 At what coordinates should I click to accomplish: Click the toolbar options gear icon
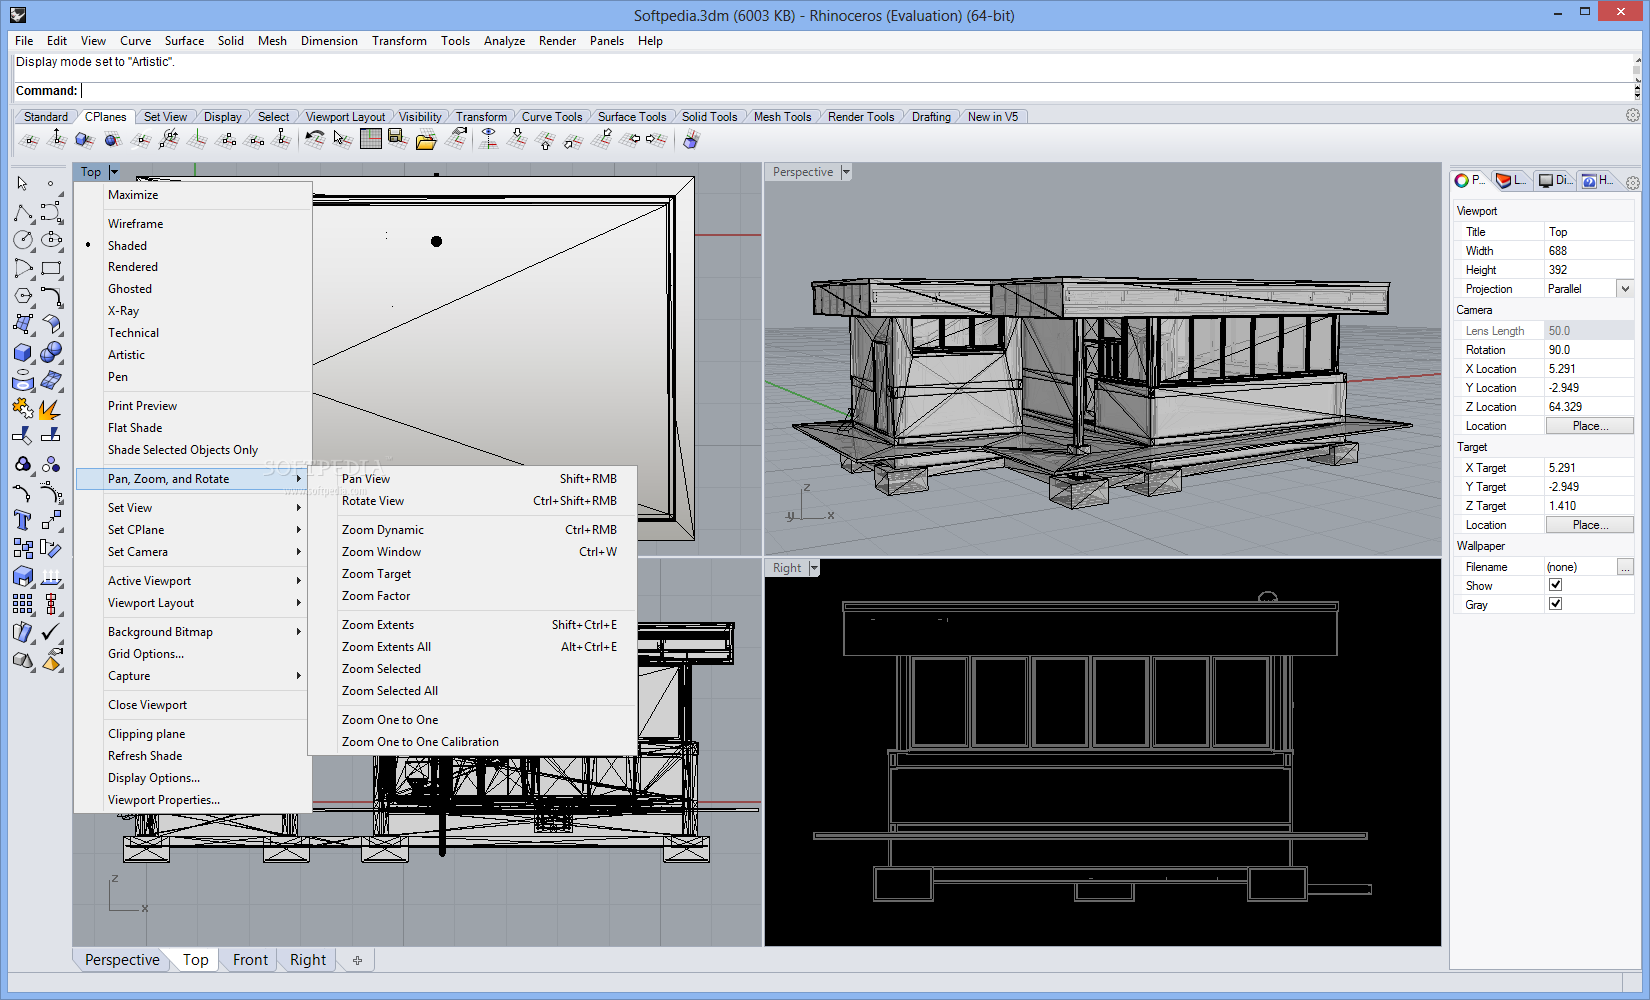point(1633,116)
